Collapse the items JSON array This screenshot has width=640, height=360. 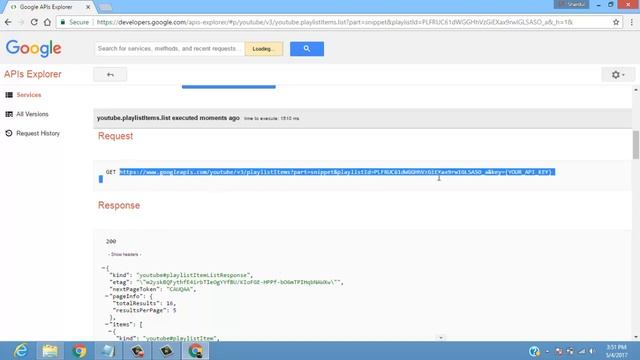107,324
